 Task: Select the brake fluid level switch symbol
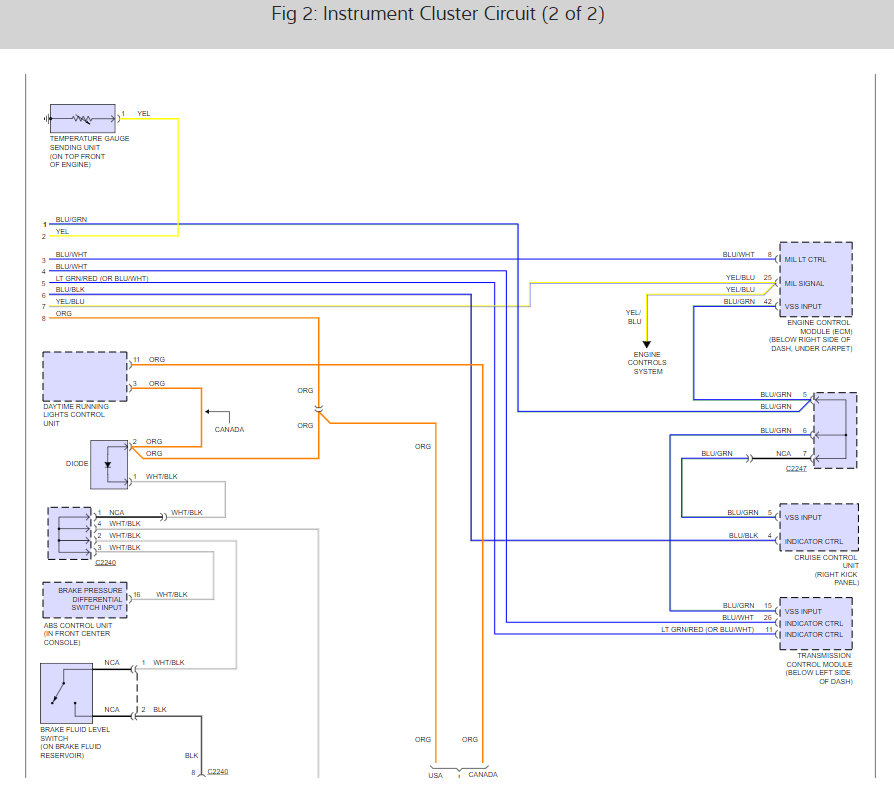66,693
